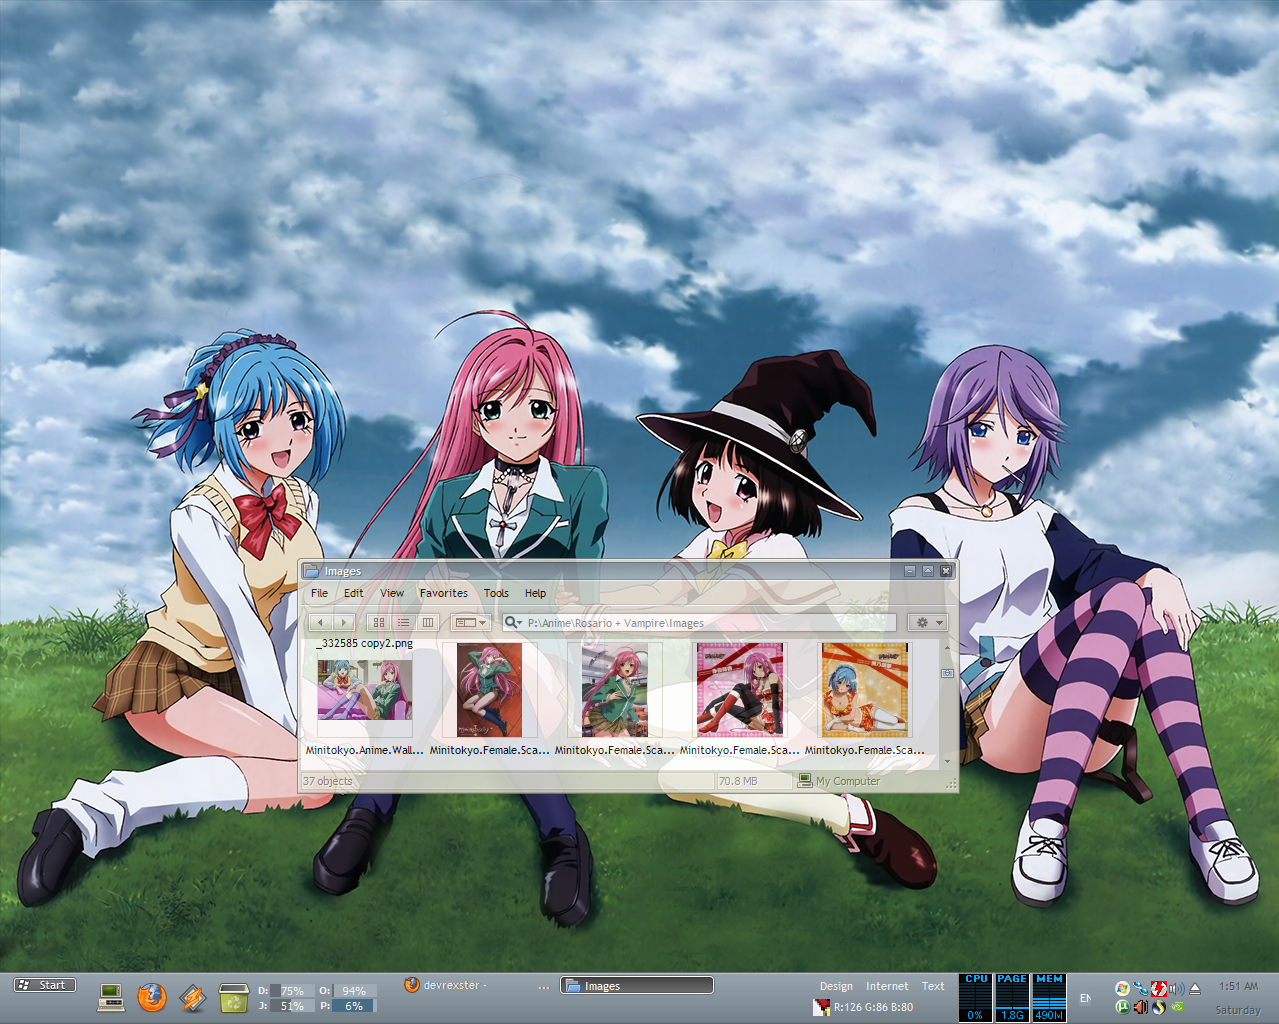Click the 70.8 MB status bar size

tap(738, 781)
